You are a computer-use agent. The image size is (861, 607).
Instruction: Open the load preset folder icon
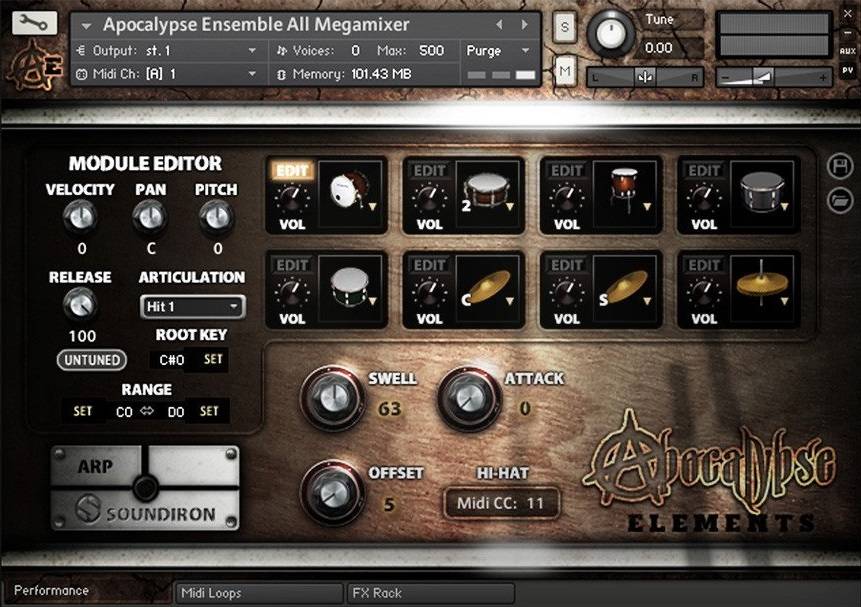tap(838, 200)
